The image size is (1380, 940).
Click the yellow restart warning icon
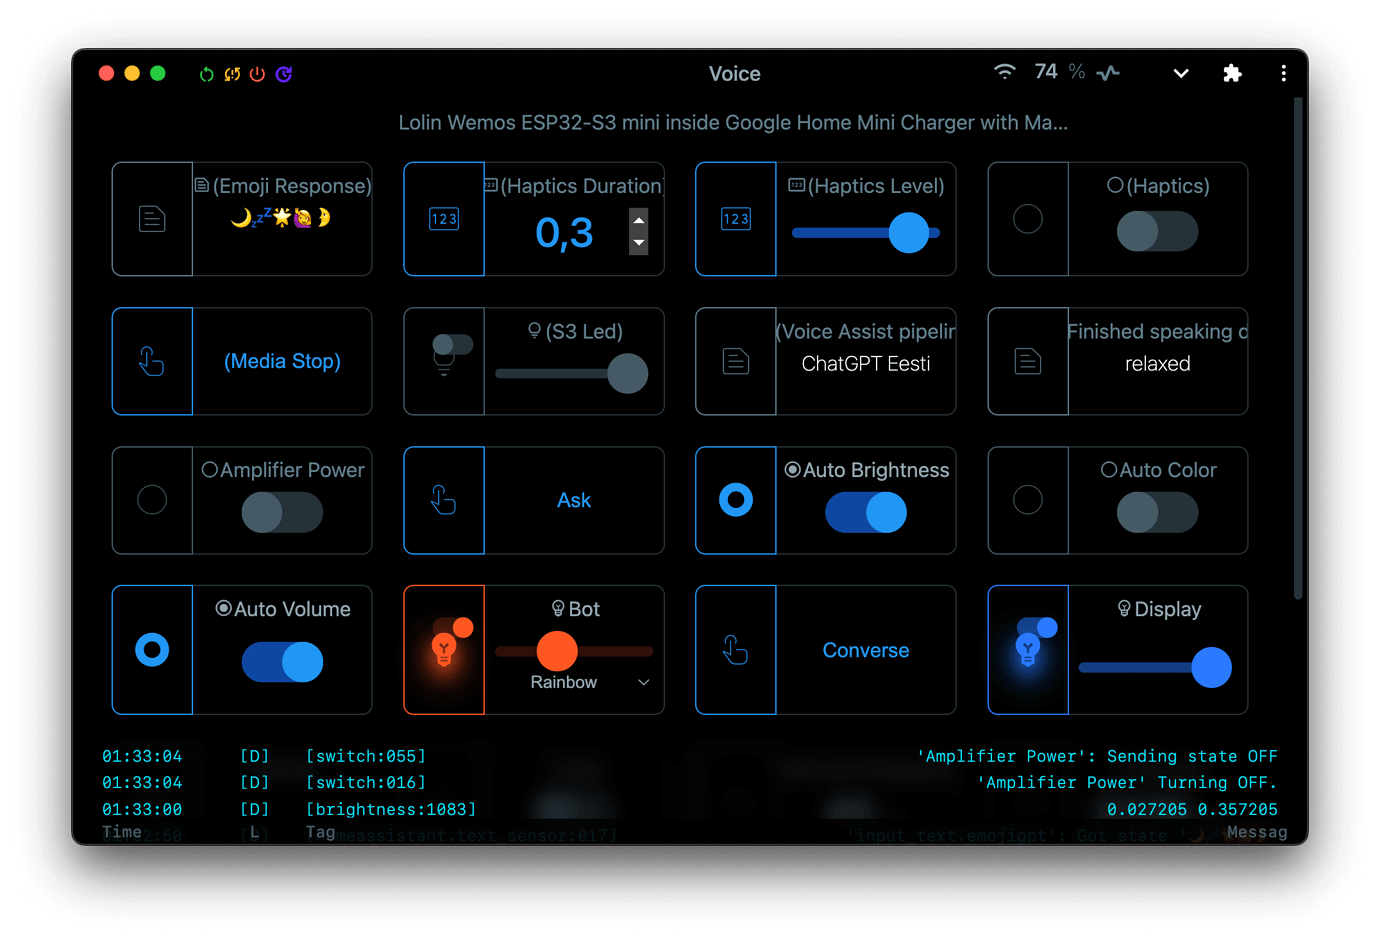click(x=231, y=73)
